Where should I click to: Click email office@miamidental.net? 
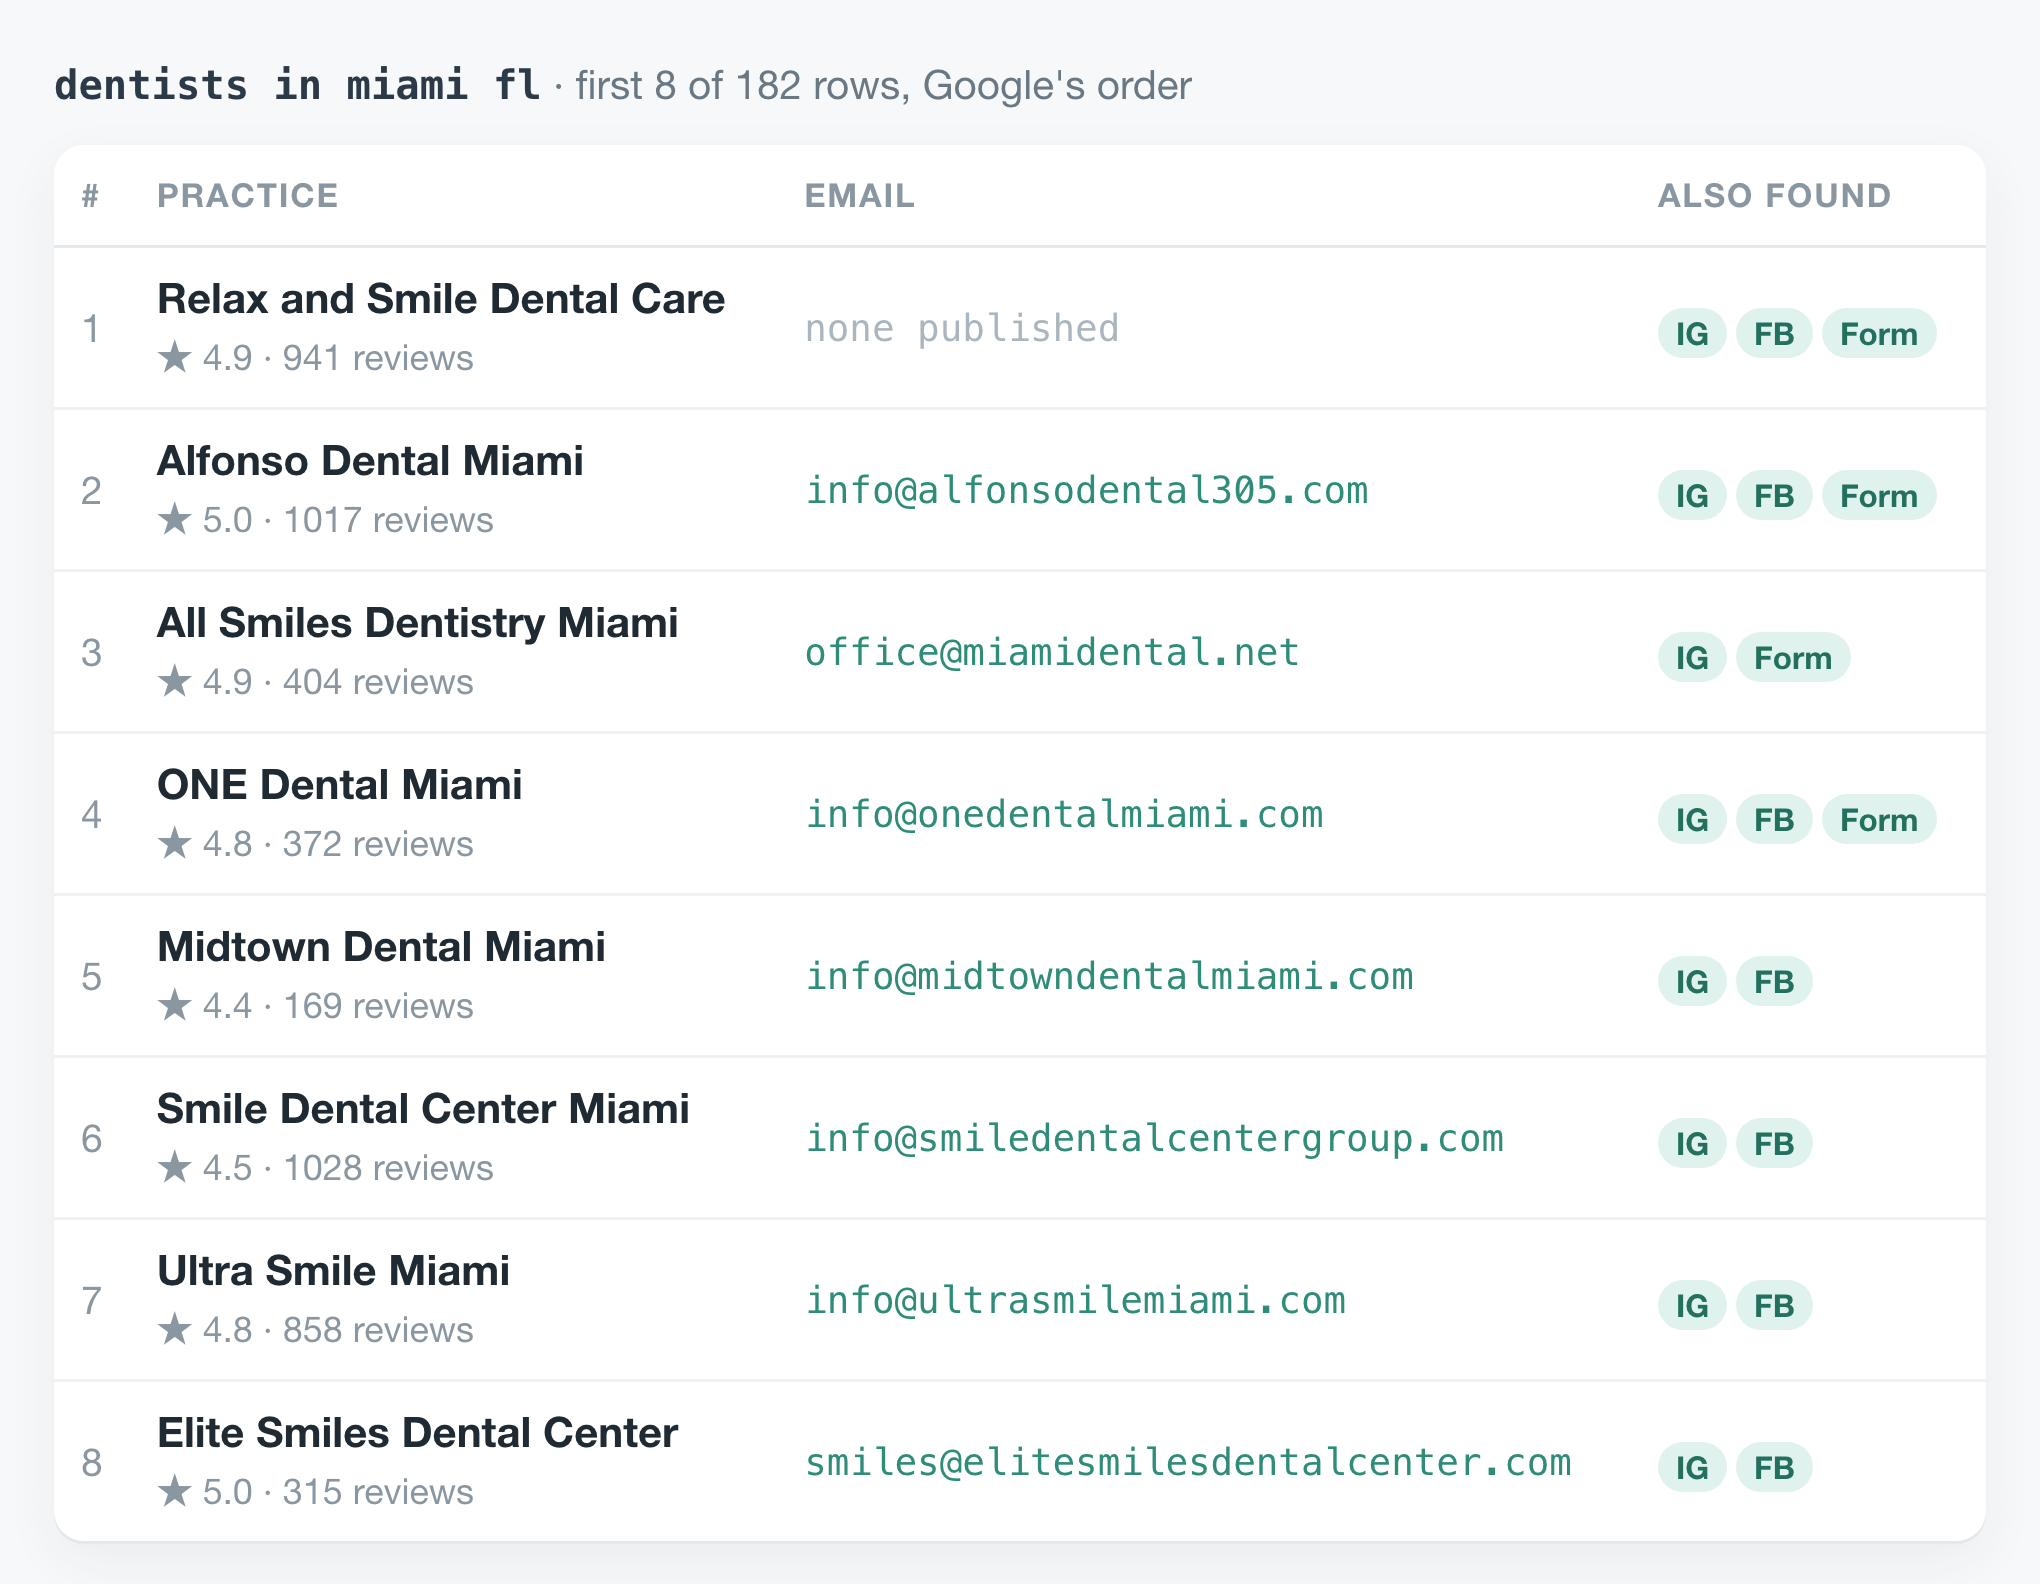[x=1052, y=653]
